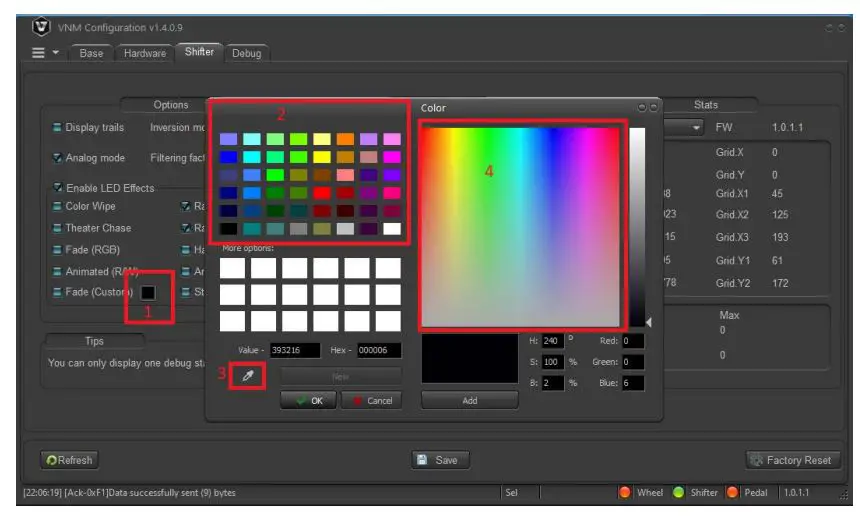The height and width of the screenshot is (516, 860).
Task: Click the Options panel header
Action: 171,105
